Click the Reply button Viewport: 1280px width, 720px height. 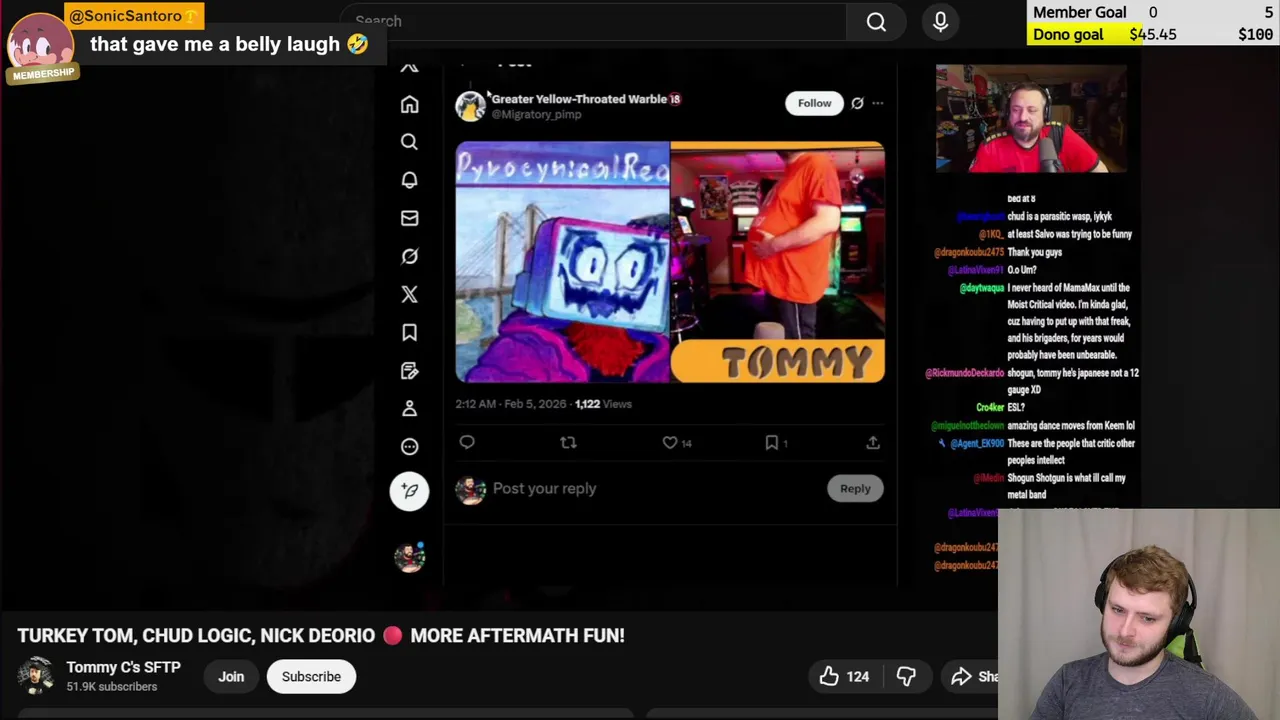(855, 488)
